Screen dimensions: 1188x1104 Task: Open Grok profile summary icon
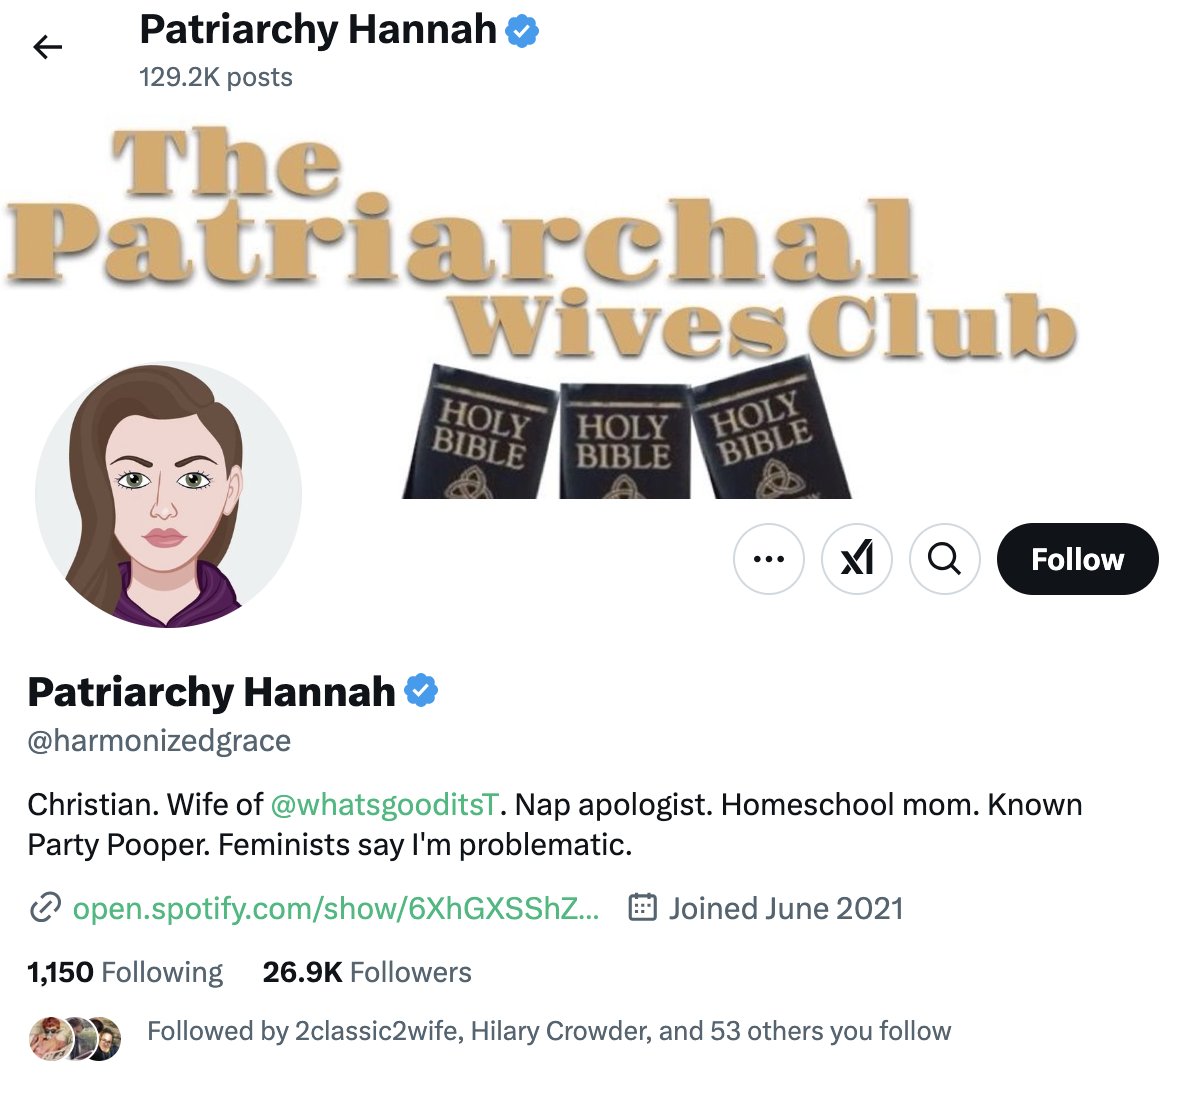(x=857, y=559)
